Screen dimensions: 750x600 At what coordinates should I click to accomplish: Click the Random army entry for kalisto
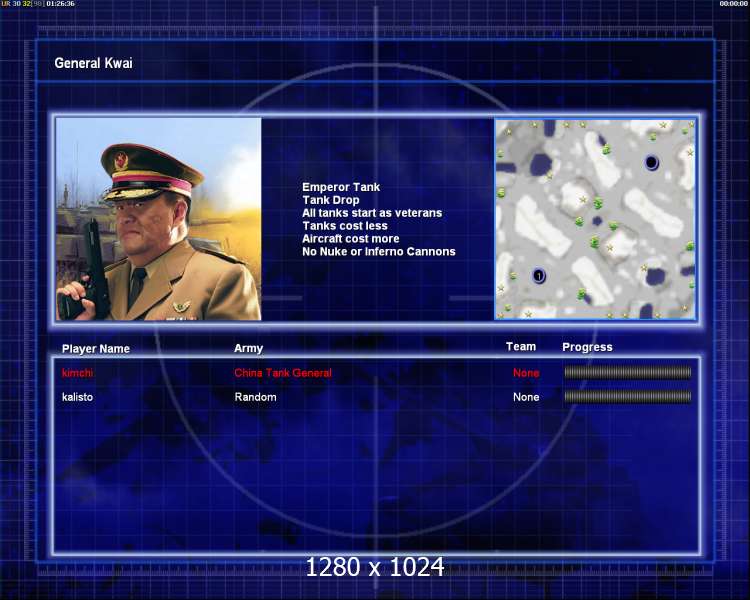pos(255,397)
